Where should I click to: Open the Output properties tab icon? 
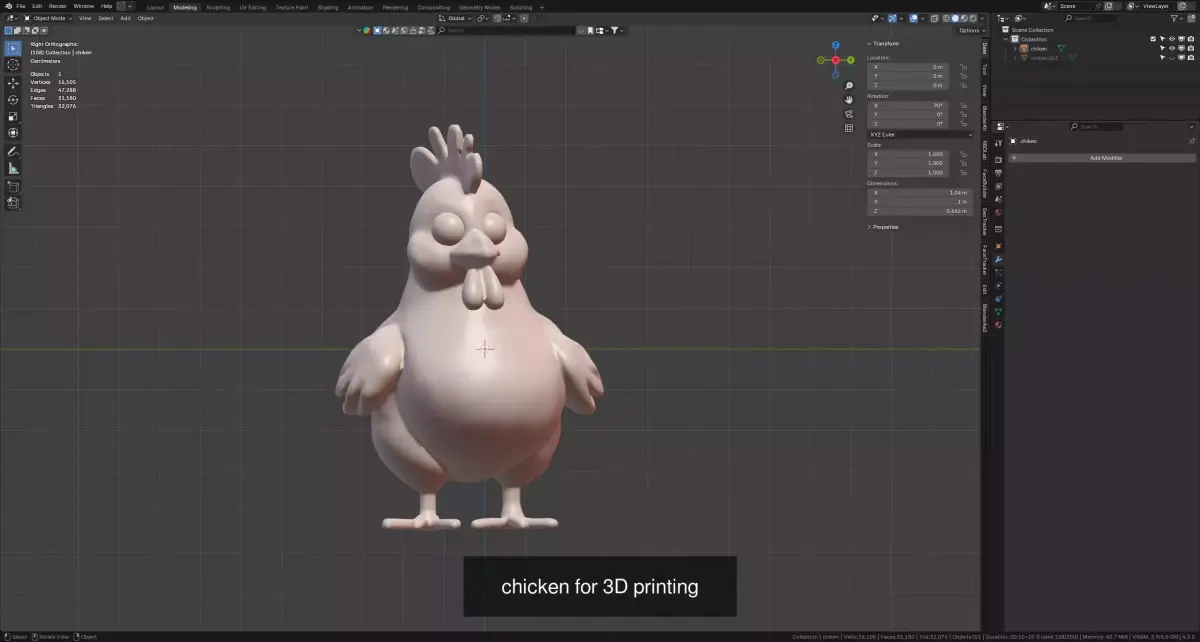[998, 173]
